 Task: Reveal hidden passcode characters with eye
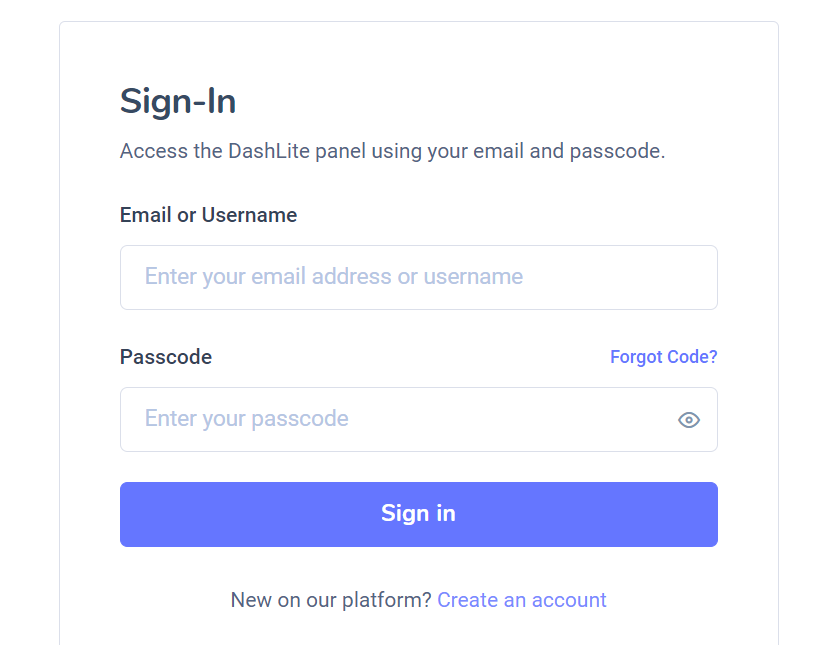[688, 420]
